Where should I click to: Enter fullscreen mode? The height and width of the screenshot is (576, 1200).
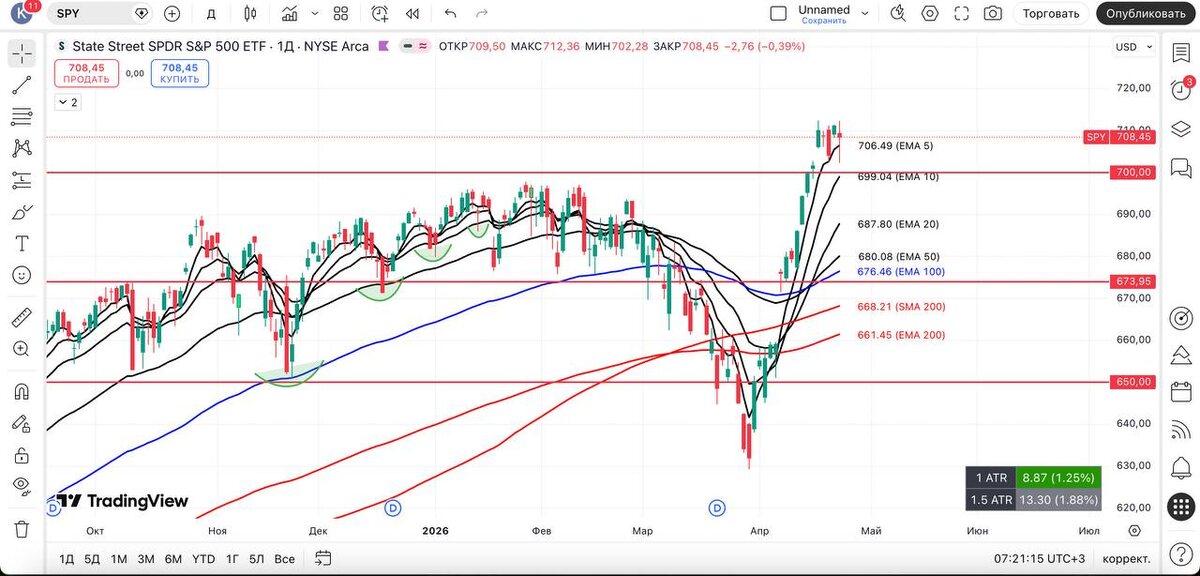(962, 13)
